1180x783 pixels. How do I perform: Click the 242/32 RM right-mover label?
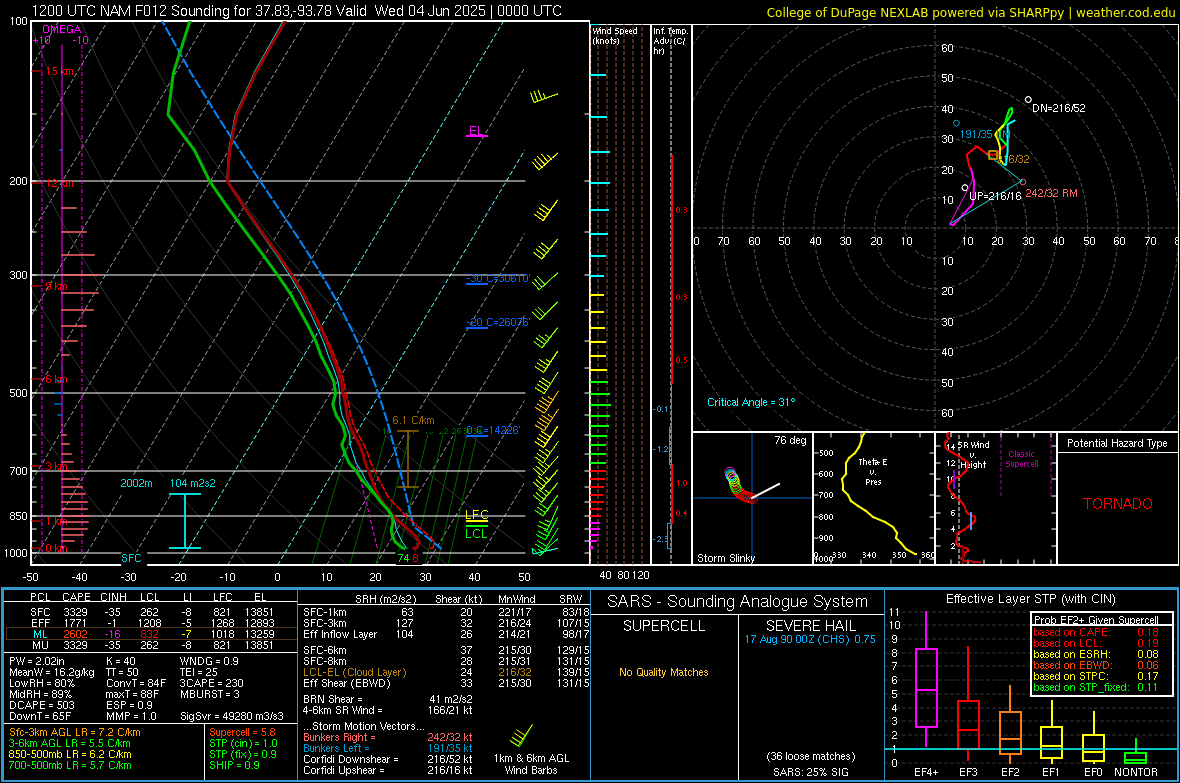pyautogui.click(x=1051, y=193)
